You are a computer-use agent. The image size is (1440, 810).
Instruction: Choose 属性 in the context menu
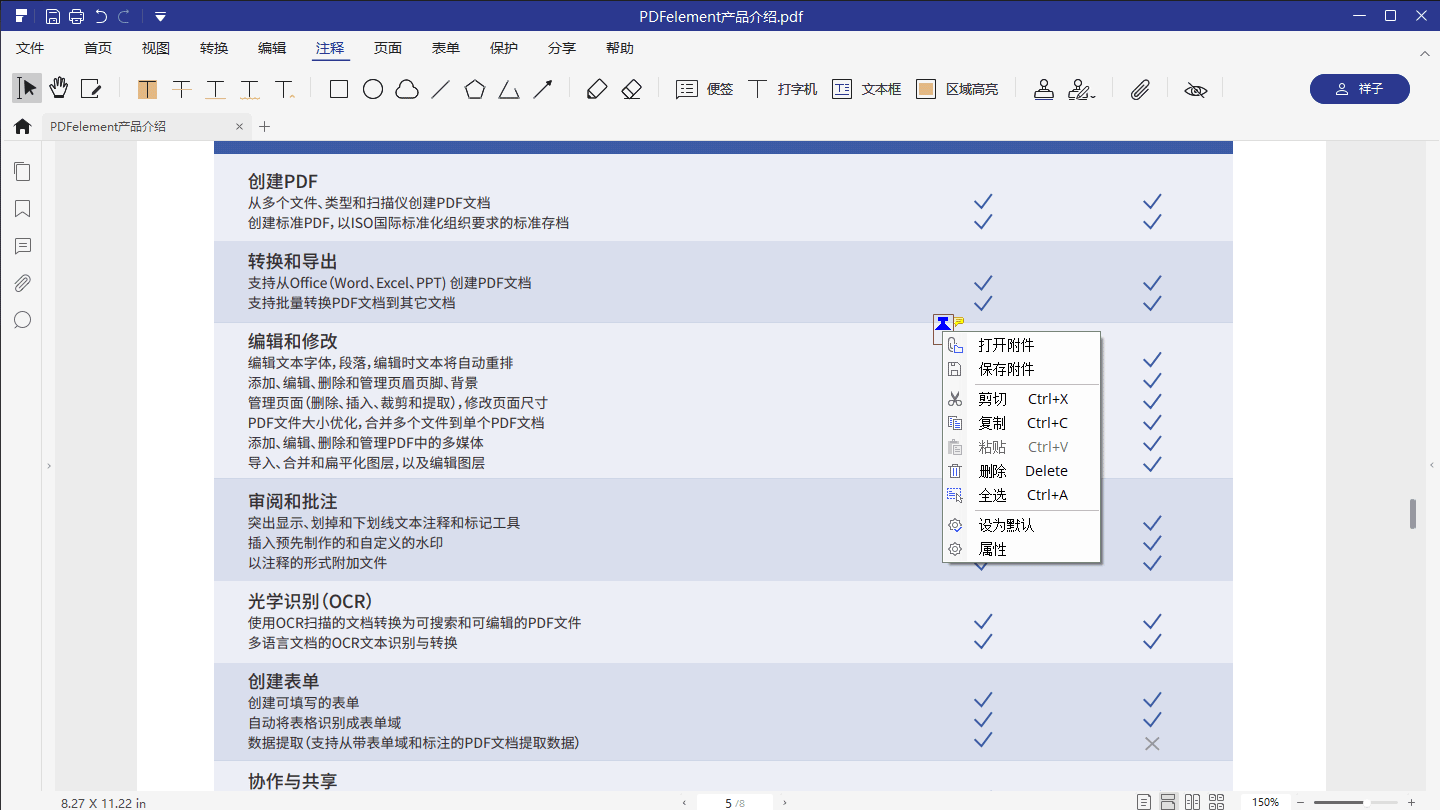[x=1022, y=549]
